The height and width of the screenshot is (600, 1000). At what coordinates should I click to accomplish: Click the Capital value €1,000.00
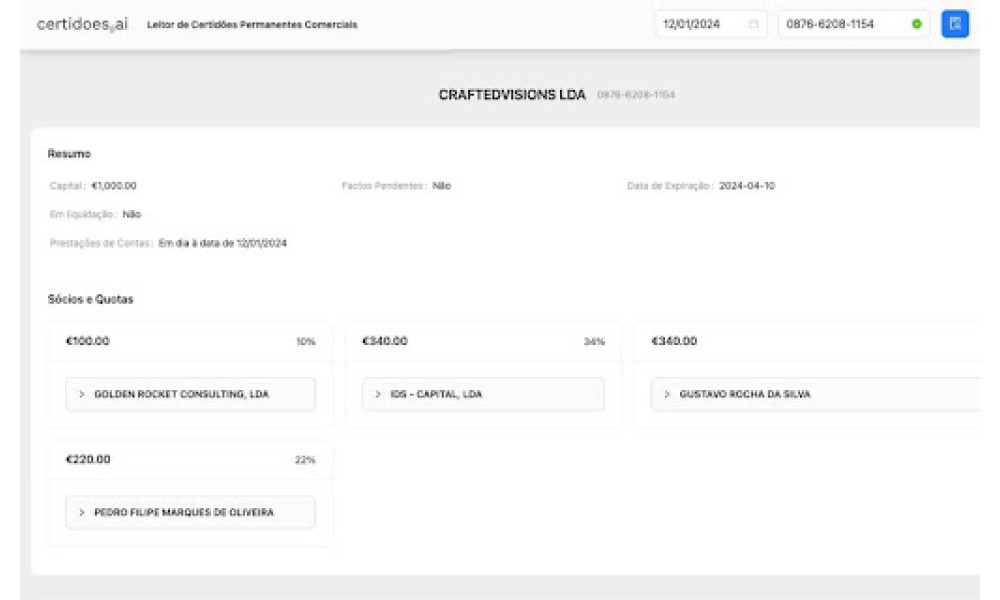coord(114,186)
